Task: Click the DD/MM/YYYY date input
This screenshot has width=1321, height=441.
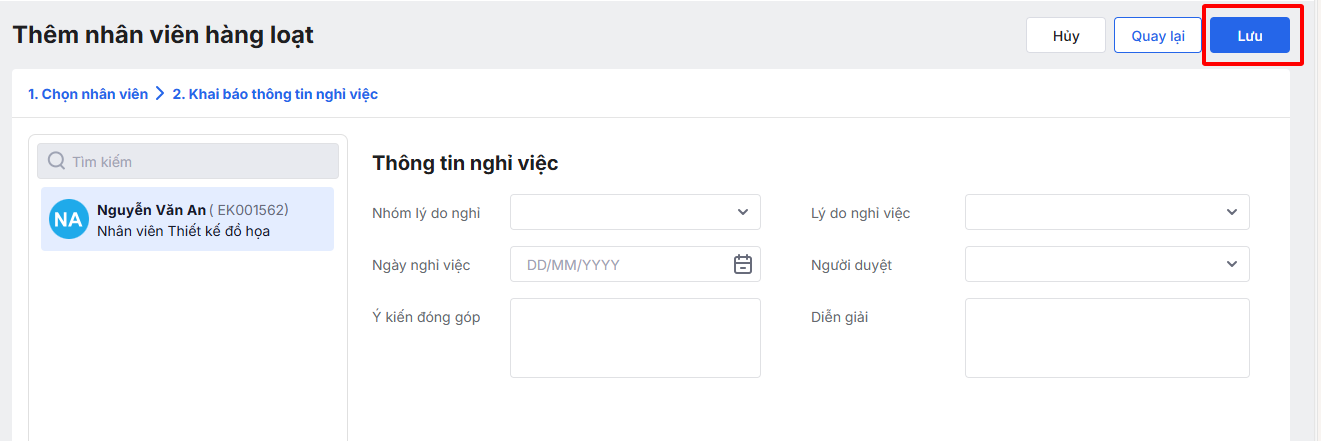Action: [x=620, y=265]
